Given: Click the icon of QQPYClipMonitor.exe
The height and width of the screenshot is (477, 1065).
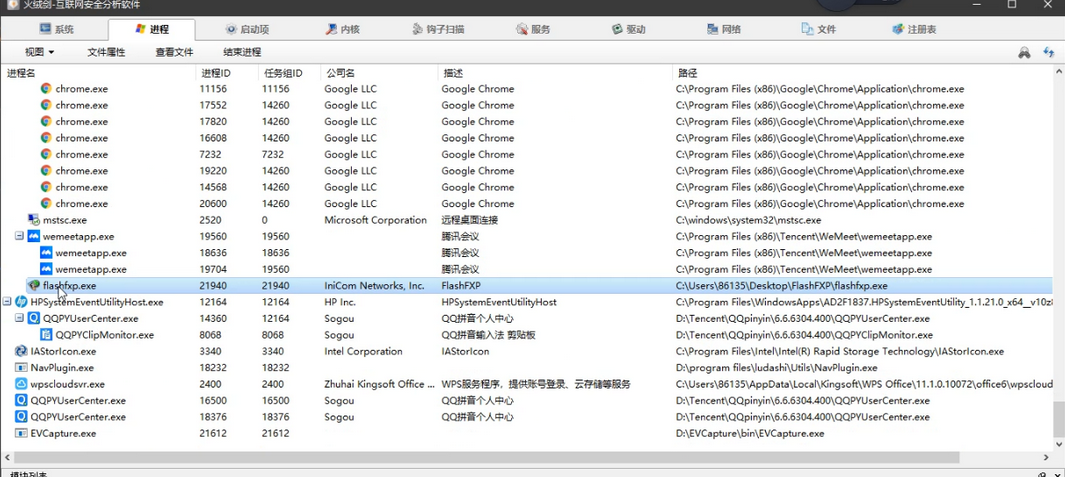Looking at the screenshot, I should 46,335.
